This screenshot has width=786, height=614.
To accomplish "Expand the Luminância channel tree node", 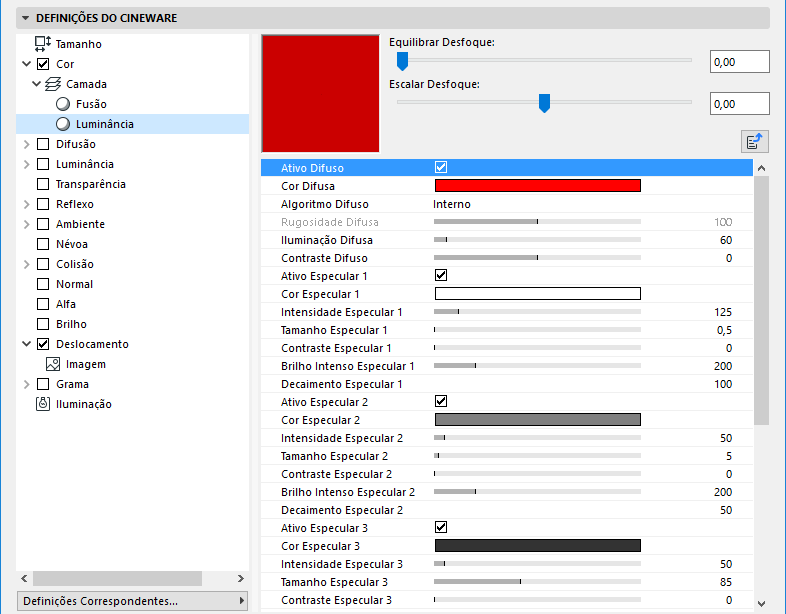I will (x=27, y=164).
